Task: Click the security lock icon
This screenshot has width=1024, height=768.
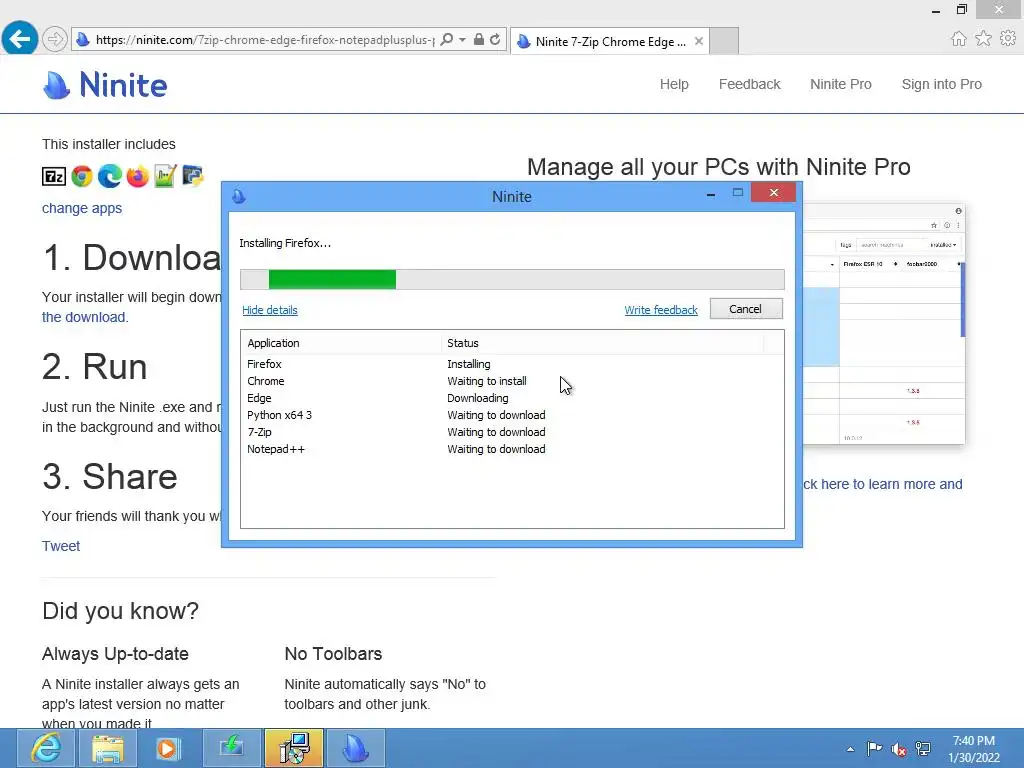Action: [479, 40]
